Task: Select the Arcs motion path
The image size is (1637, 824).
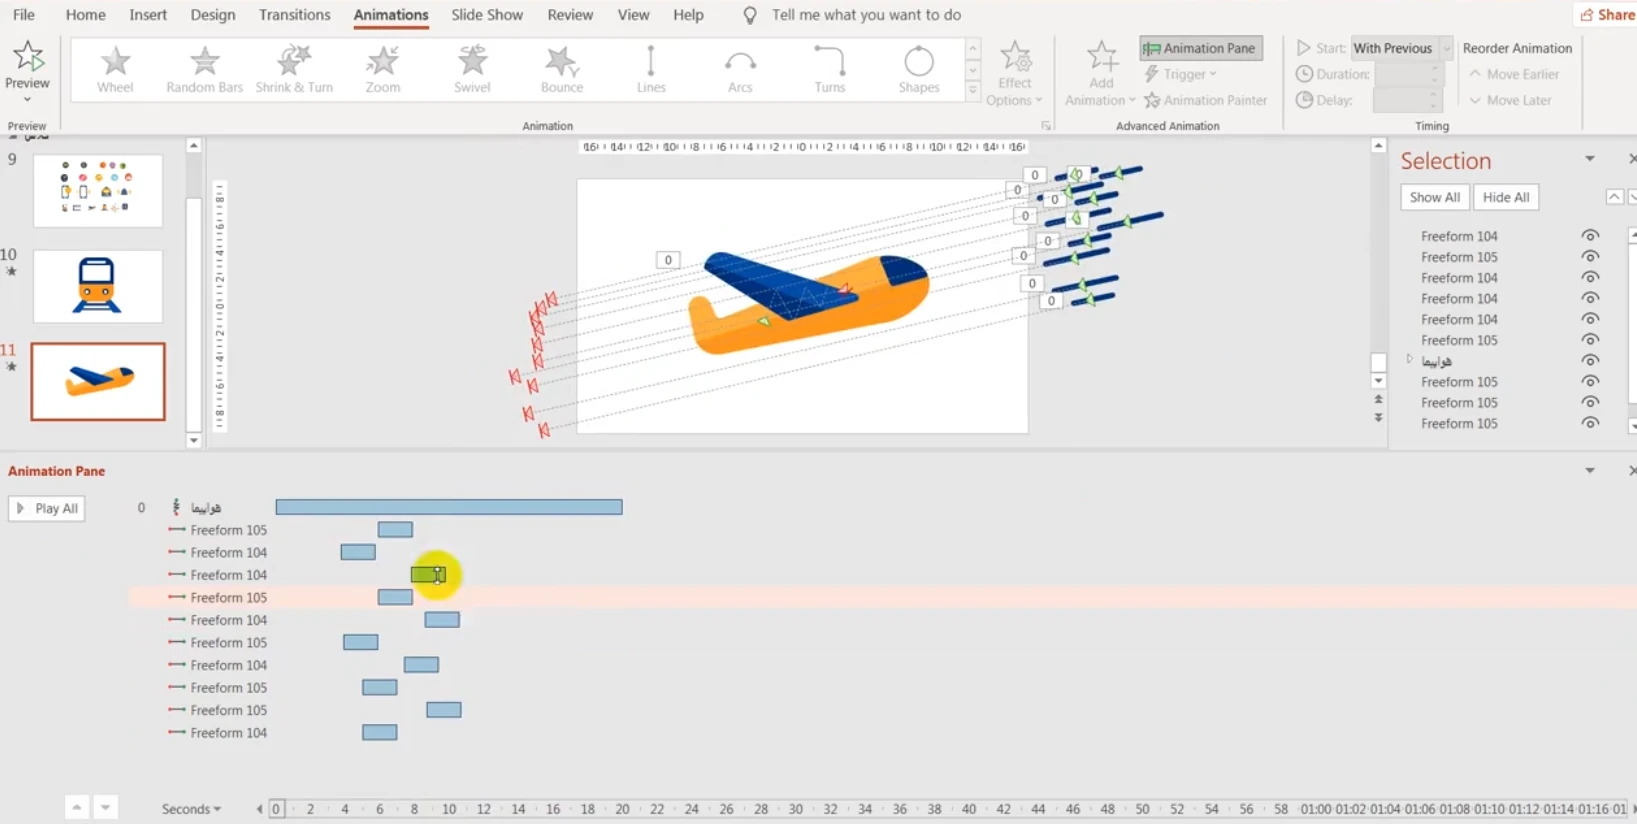Action: [740, 69]
